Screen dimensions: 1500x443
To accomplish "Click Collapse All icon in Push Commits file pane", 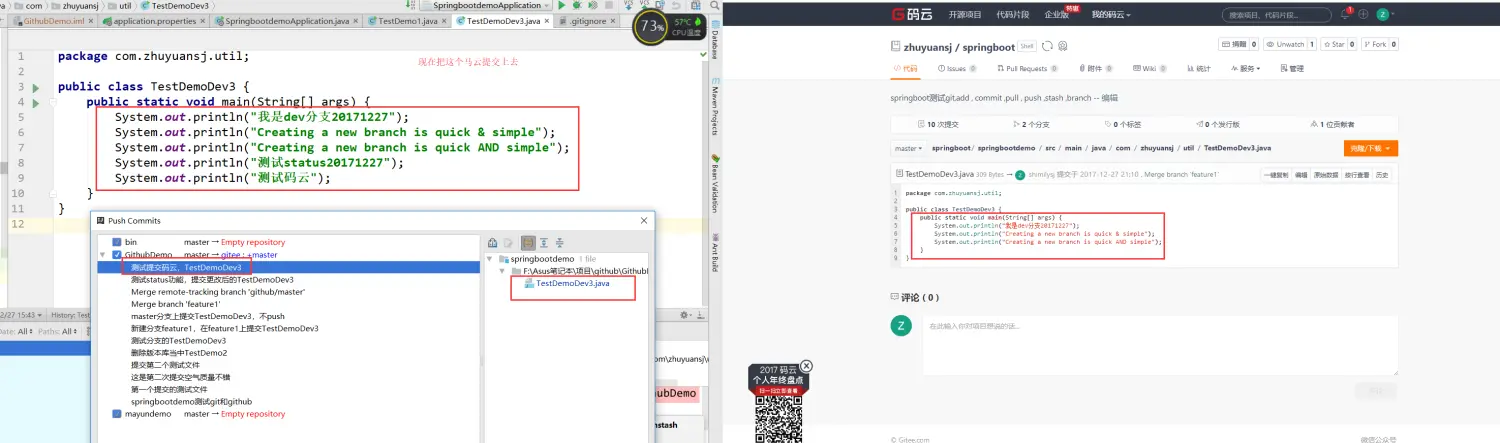I will tap(560, 243).
